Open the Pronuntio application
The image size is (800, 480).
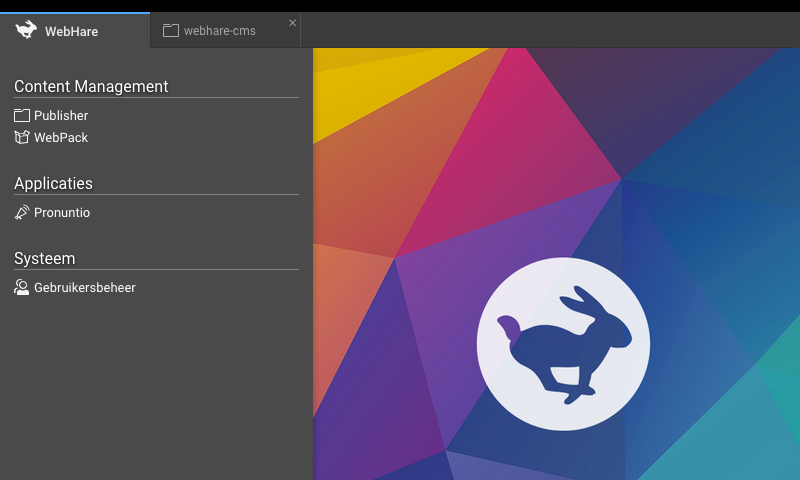62,213
